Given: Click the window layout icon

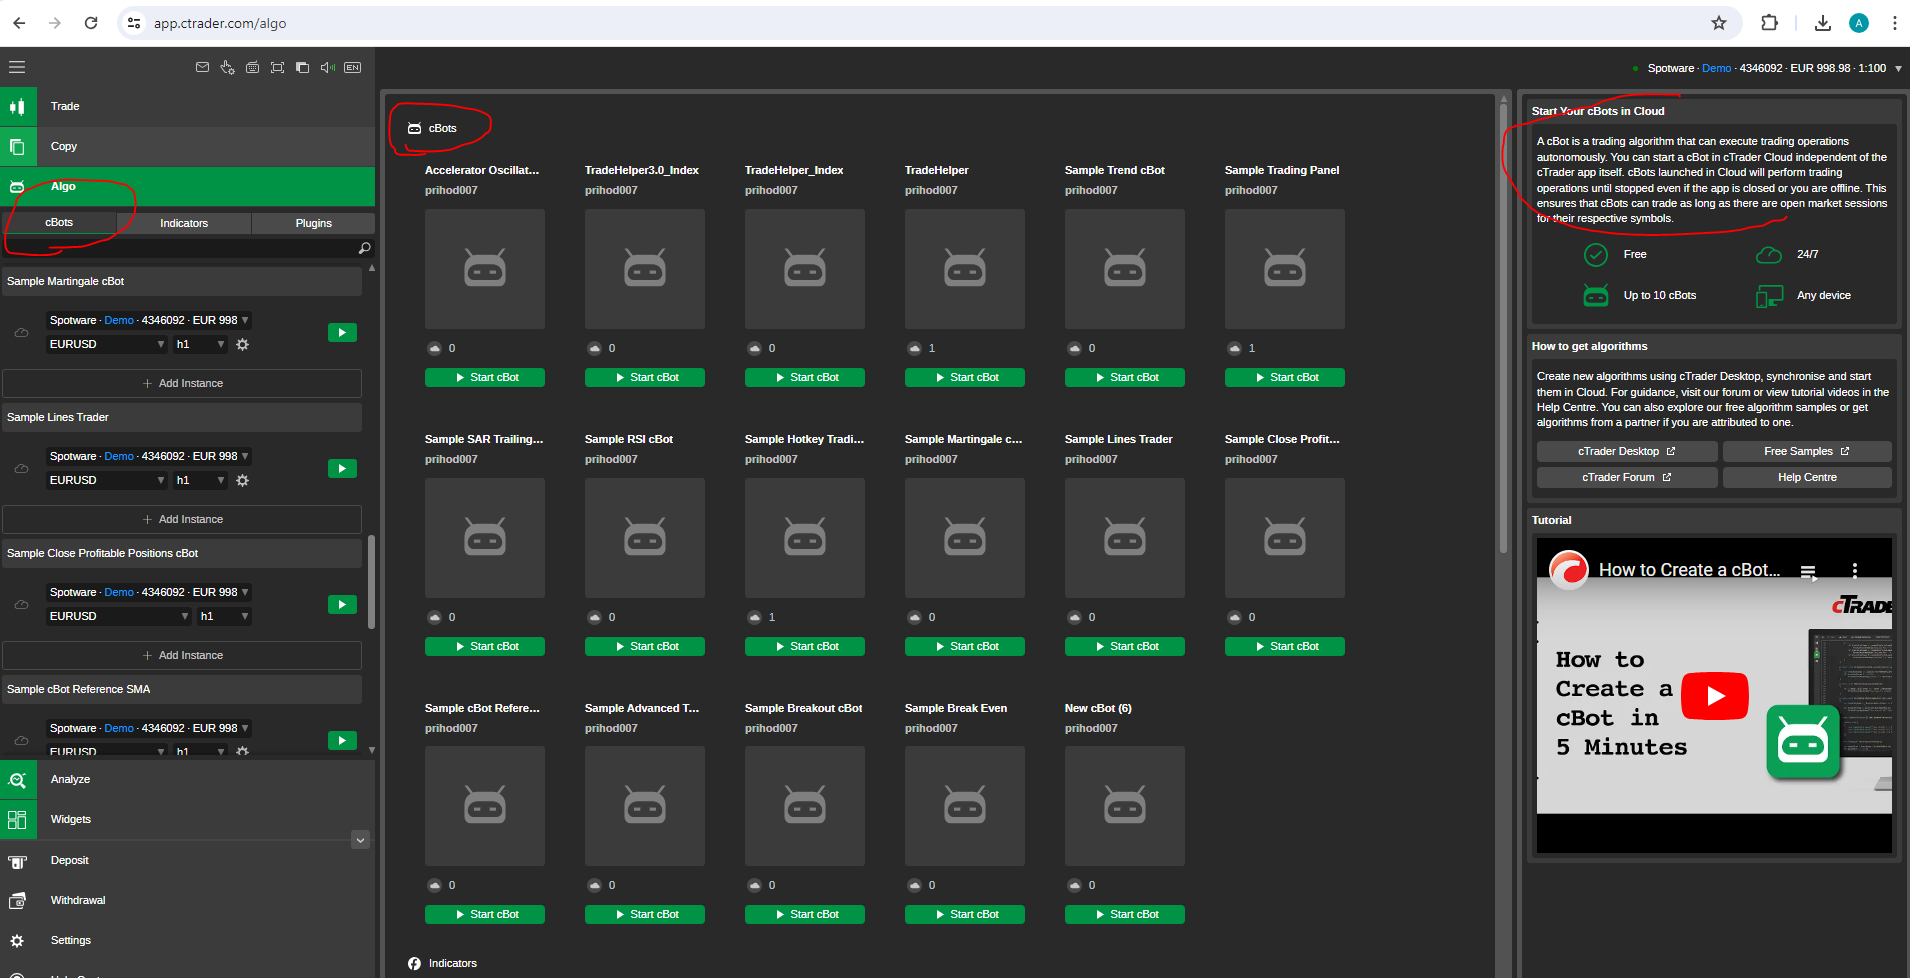Looking at the screenshot, I should (302, 67).
